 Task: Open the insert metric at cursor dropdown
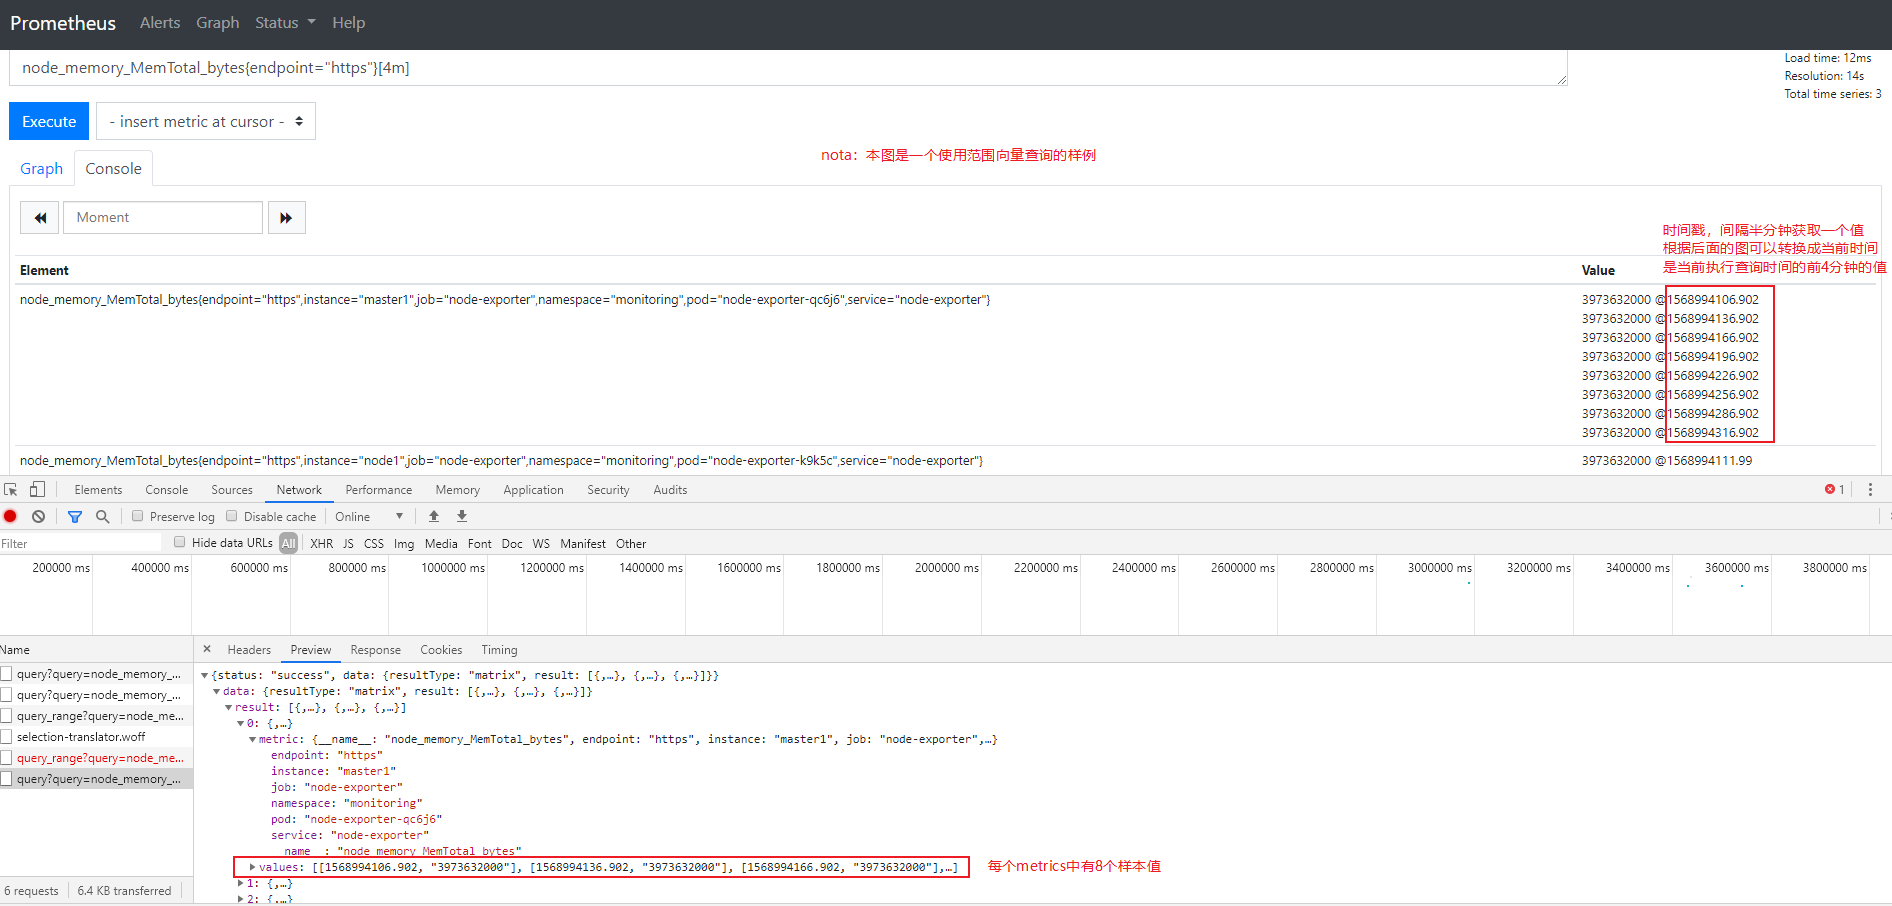click(x=206, y=122)
